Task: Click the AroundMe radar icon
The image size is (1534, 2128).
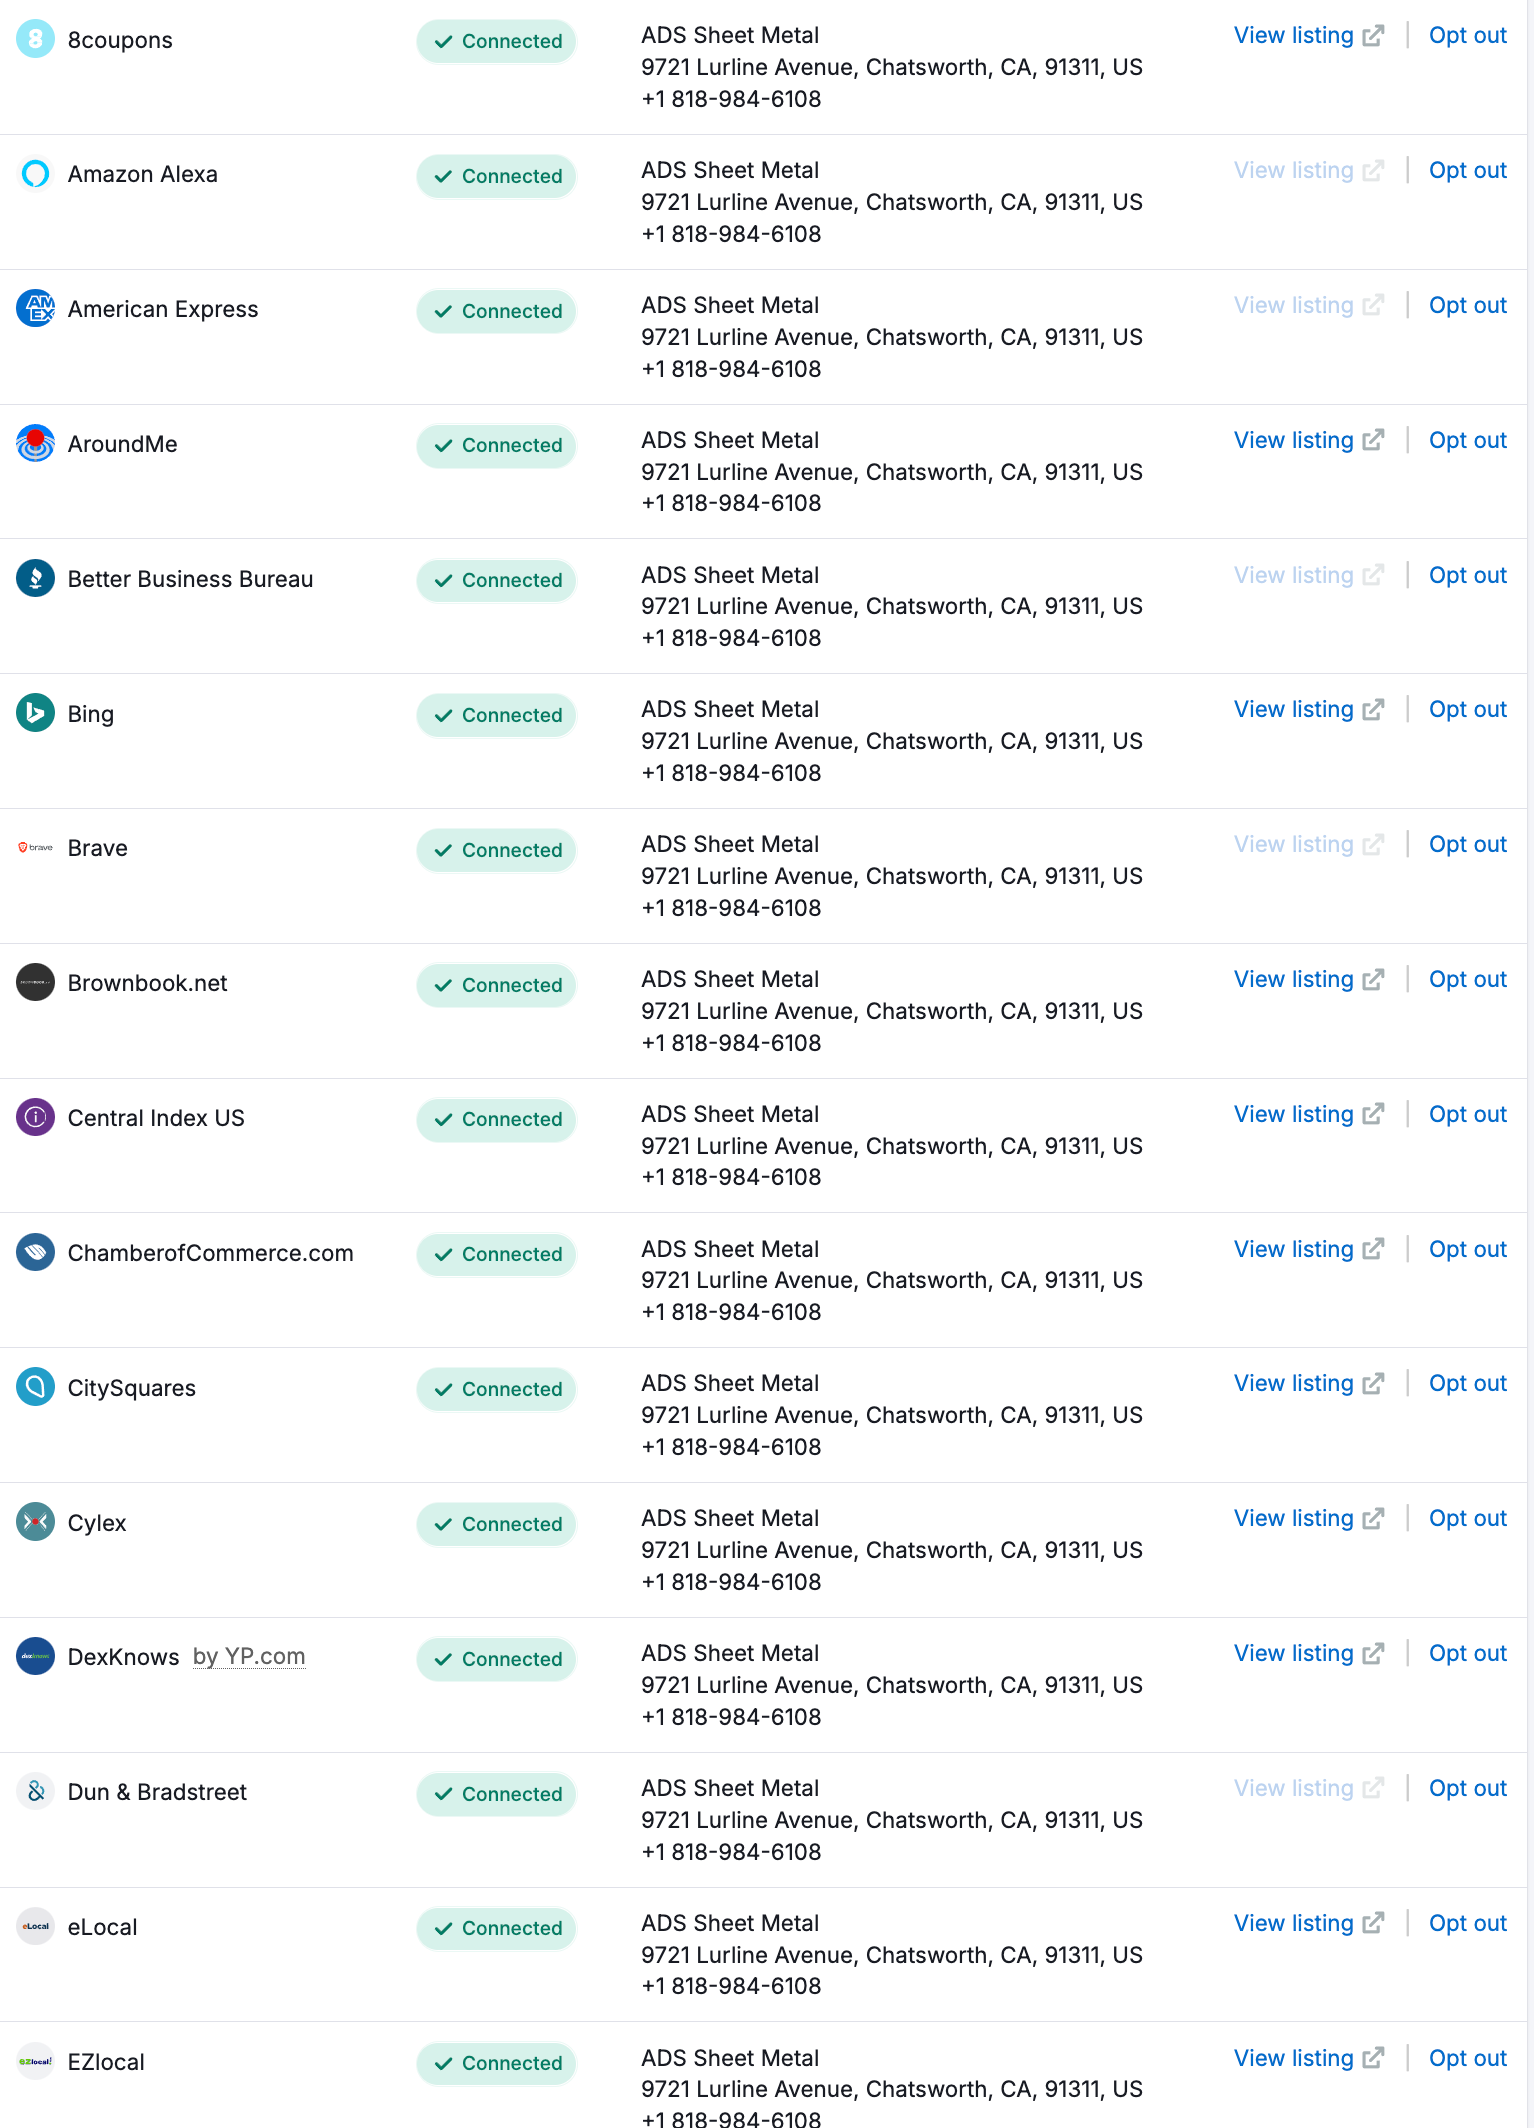Action: (x=35, y=443)
